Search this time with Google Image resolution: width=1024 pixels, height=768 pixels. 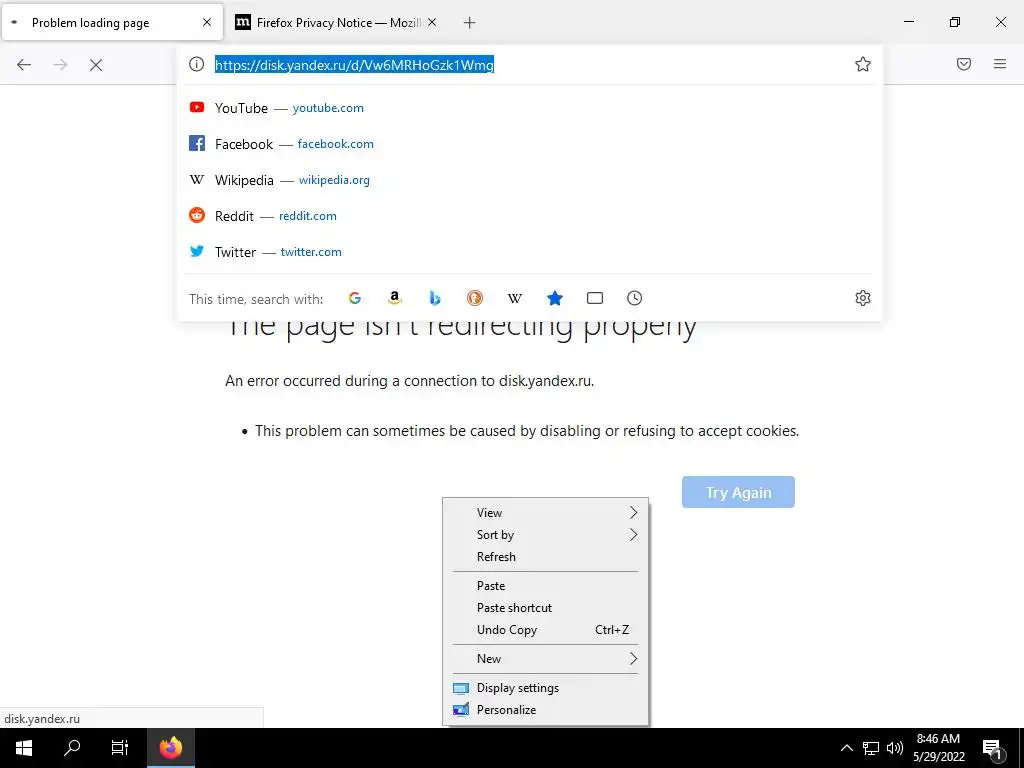pyautogui.click(x=355, y=298)
